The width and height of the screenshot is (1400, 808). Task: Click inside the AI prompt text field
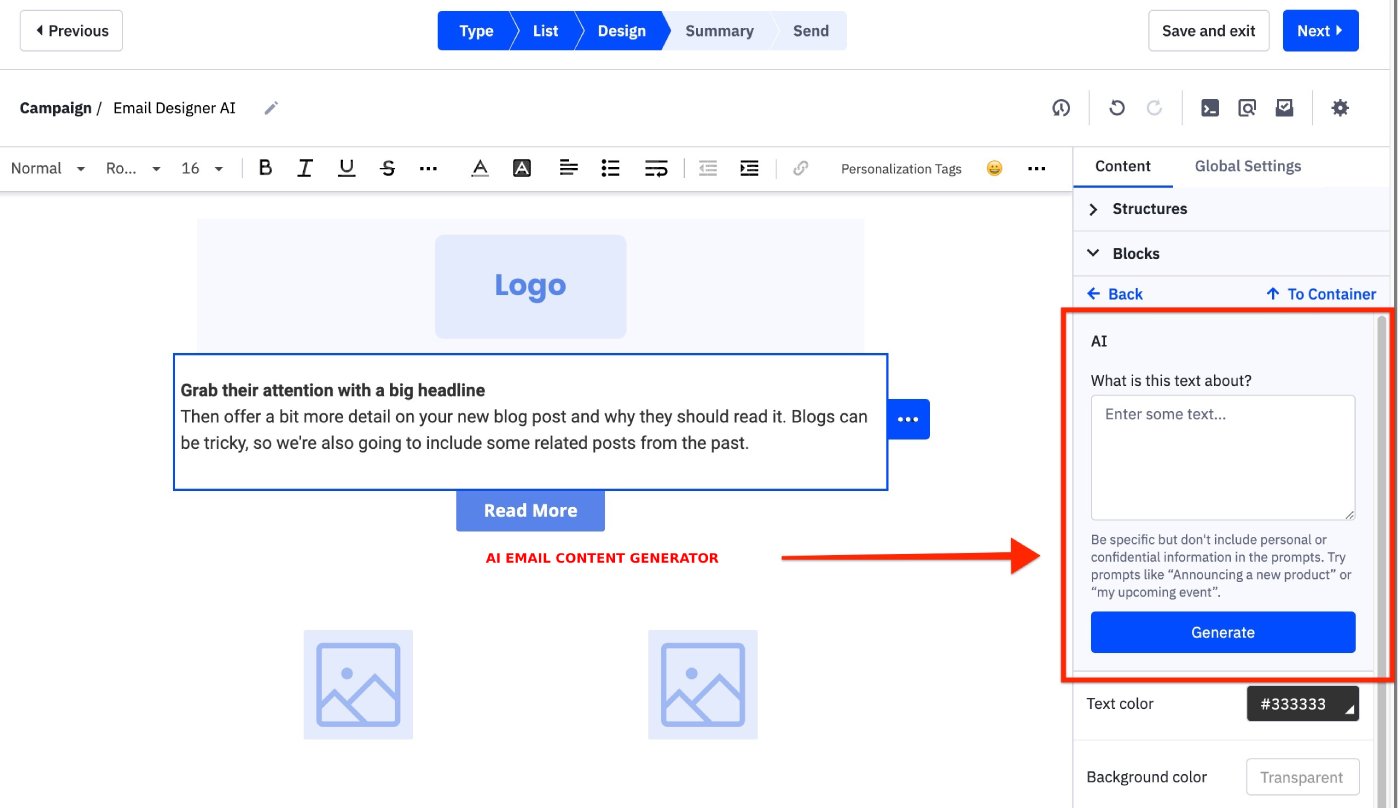point(1222,455)
